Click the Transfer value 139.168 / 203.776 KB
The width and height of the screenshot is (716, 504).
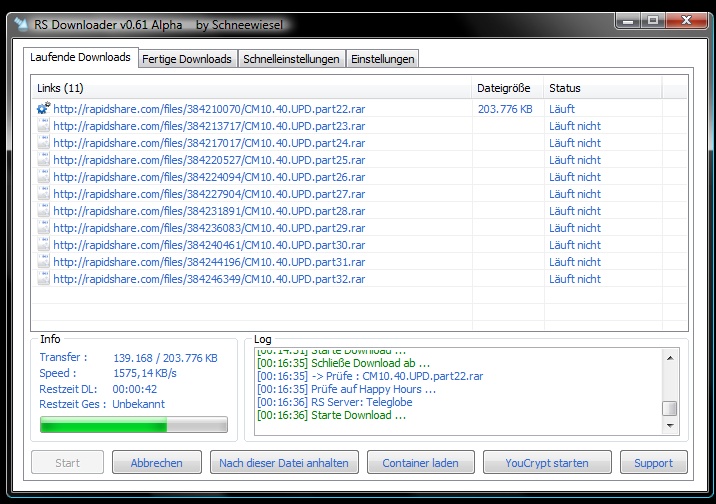coord(165,358)
